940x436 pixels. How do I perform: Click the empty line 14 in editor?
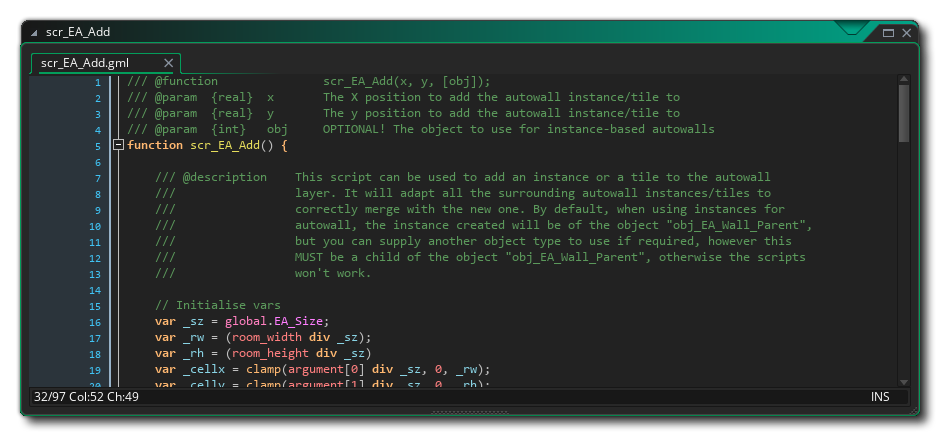400,290
